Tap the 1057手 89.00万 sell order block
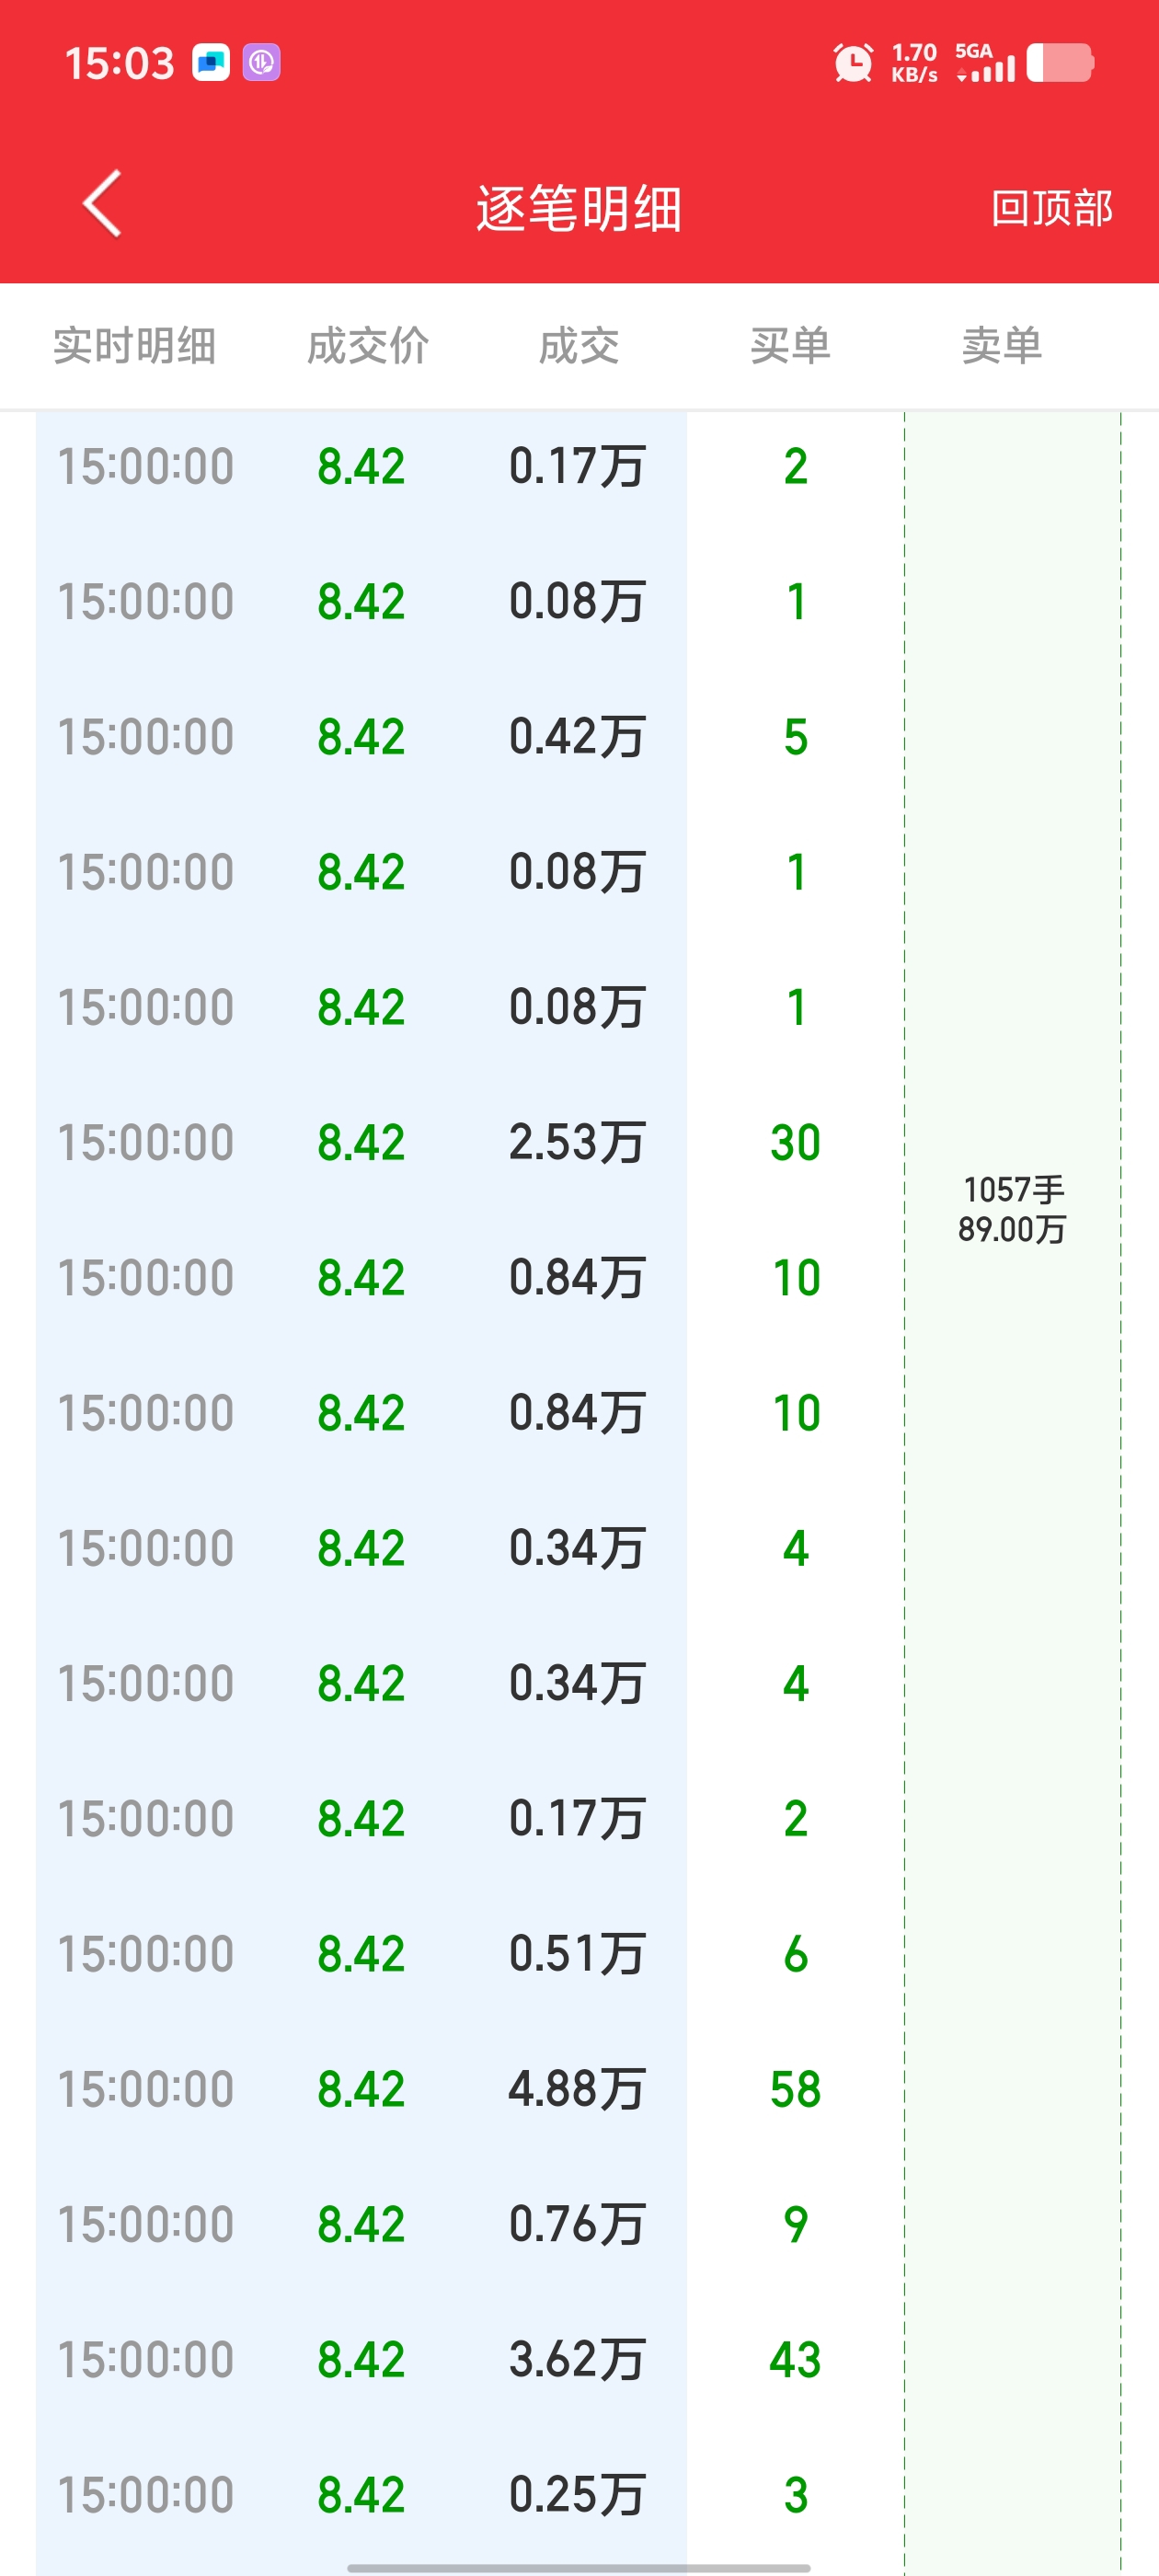This screenshot has width=1159, height=2576. (x=1012, y=1209)
